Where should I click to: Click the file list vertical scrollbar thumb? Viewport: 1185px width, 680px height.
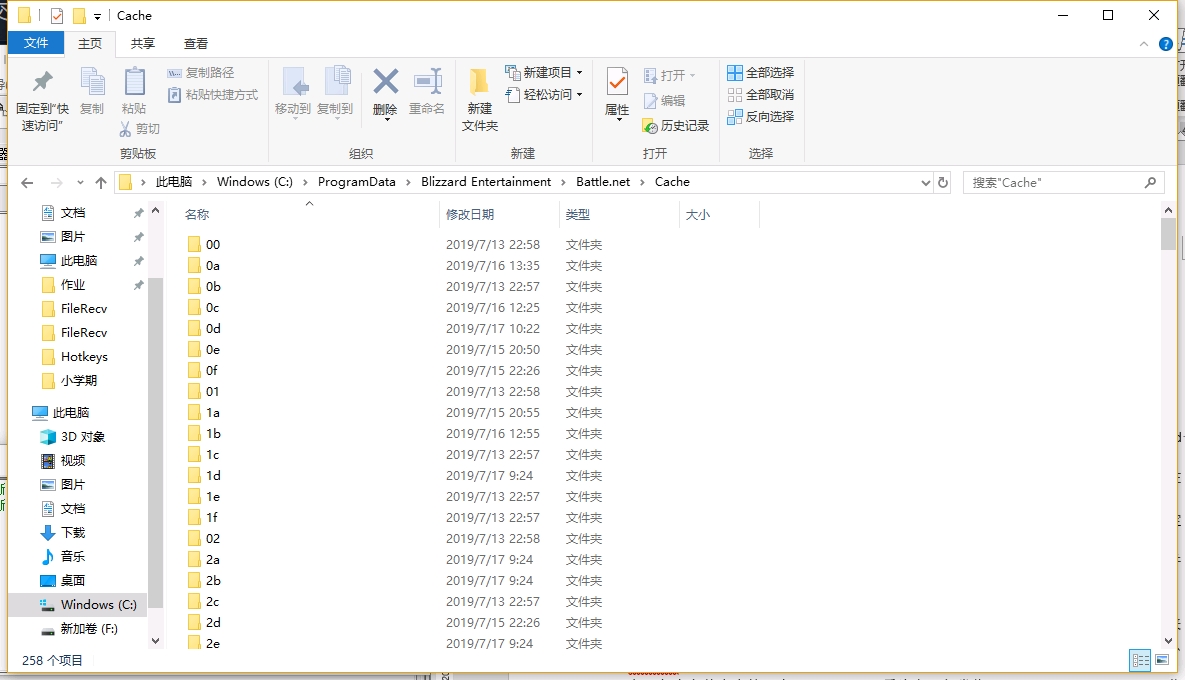[x=1168, y=234]
